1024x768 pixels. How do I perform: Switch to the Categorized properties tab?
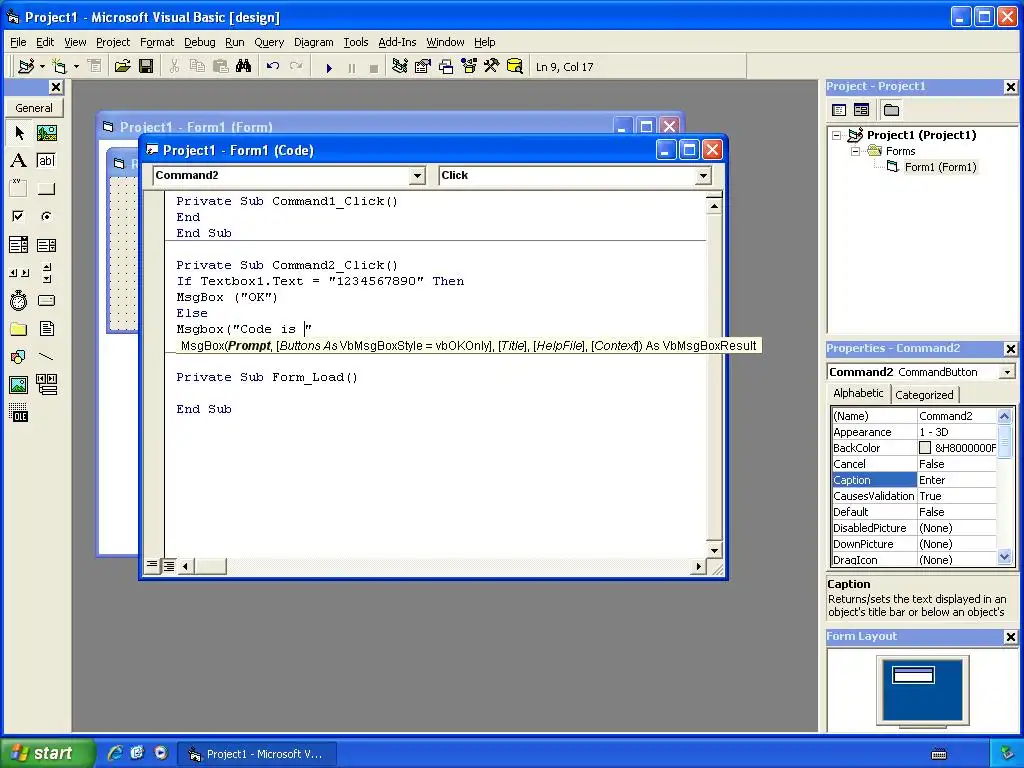coord(924,394)
